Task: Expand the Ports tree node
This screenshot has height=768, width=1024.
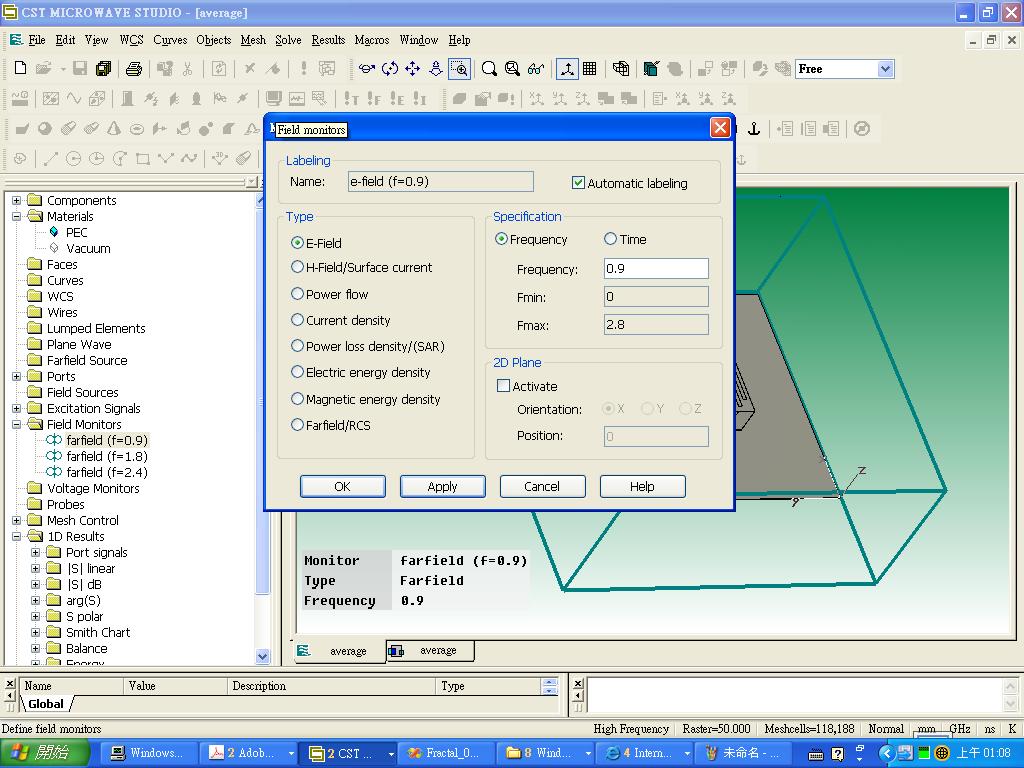Action: (x=16, y=376)
